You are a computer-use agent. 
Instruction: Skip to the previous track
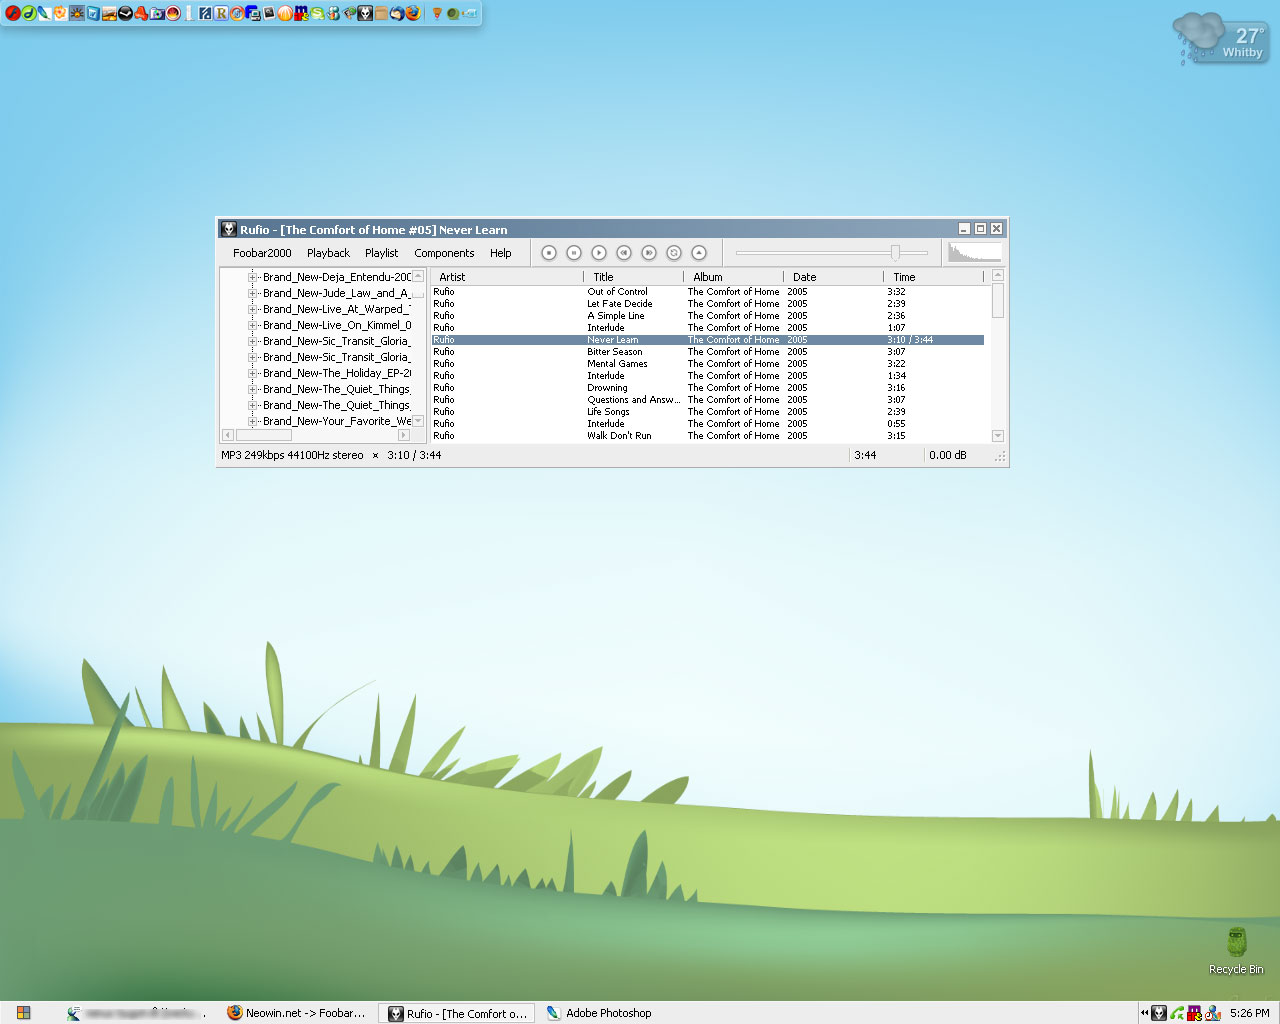coord(624,253)
